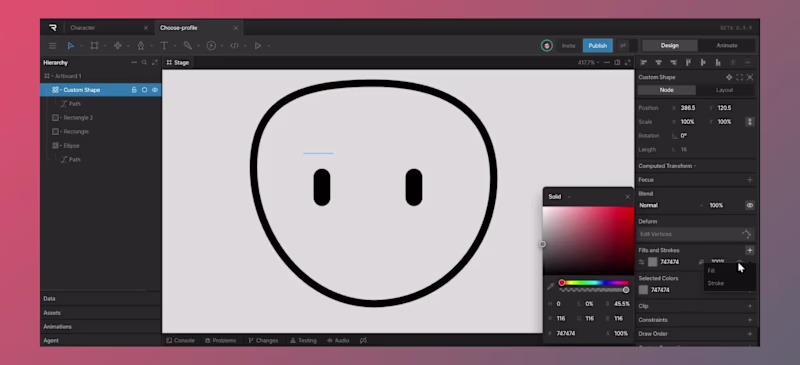Image resolution: width=800 pixels, height=365 pixels.
Task: Select the Bone tool in the toolbar
Action: coord(187,46)
